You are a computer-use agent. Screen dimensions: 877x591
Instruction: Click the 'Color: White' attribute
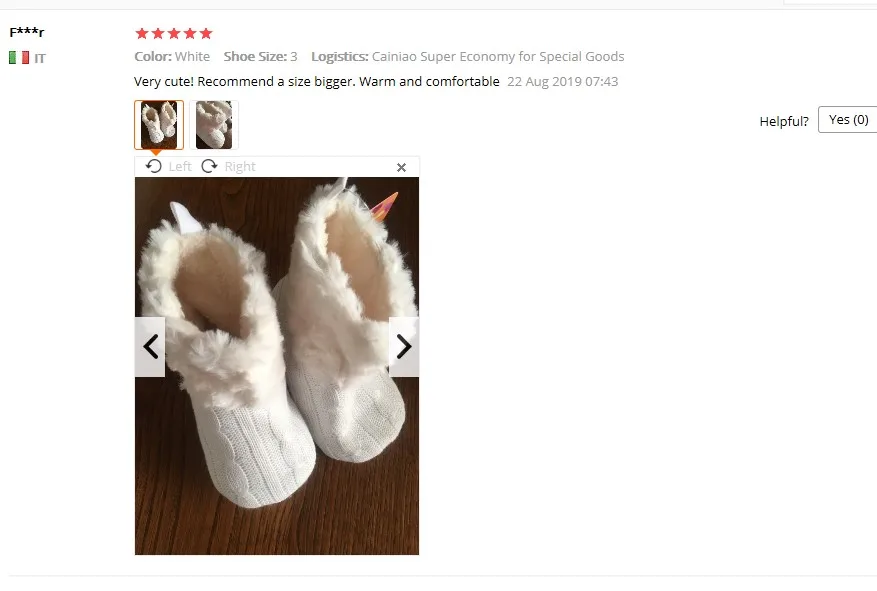(172, 56)
